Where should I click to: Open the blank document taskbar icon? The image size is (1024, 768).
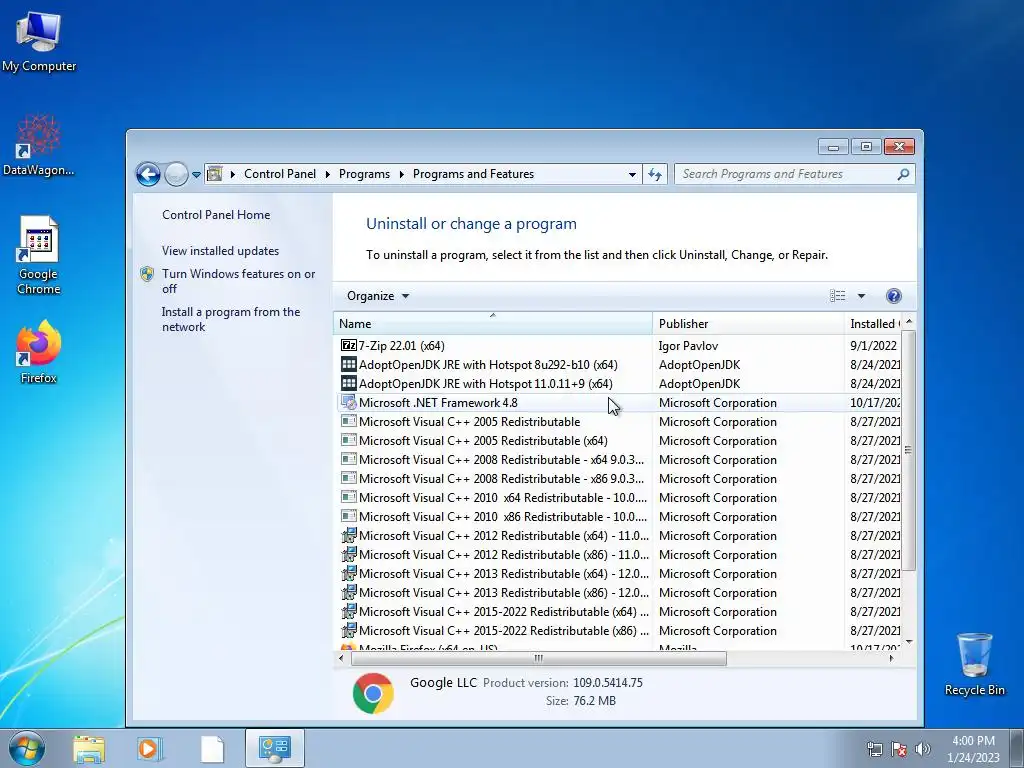coord(212,749)
